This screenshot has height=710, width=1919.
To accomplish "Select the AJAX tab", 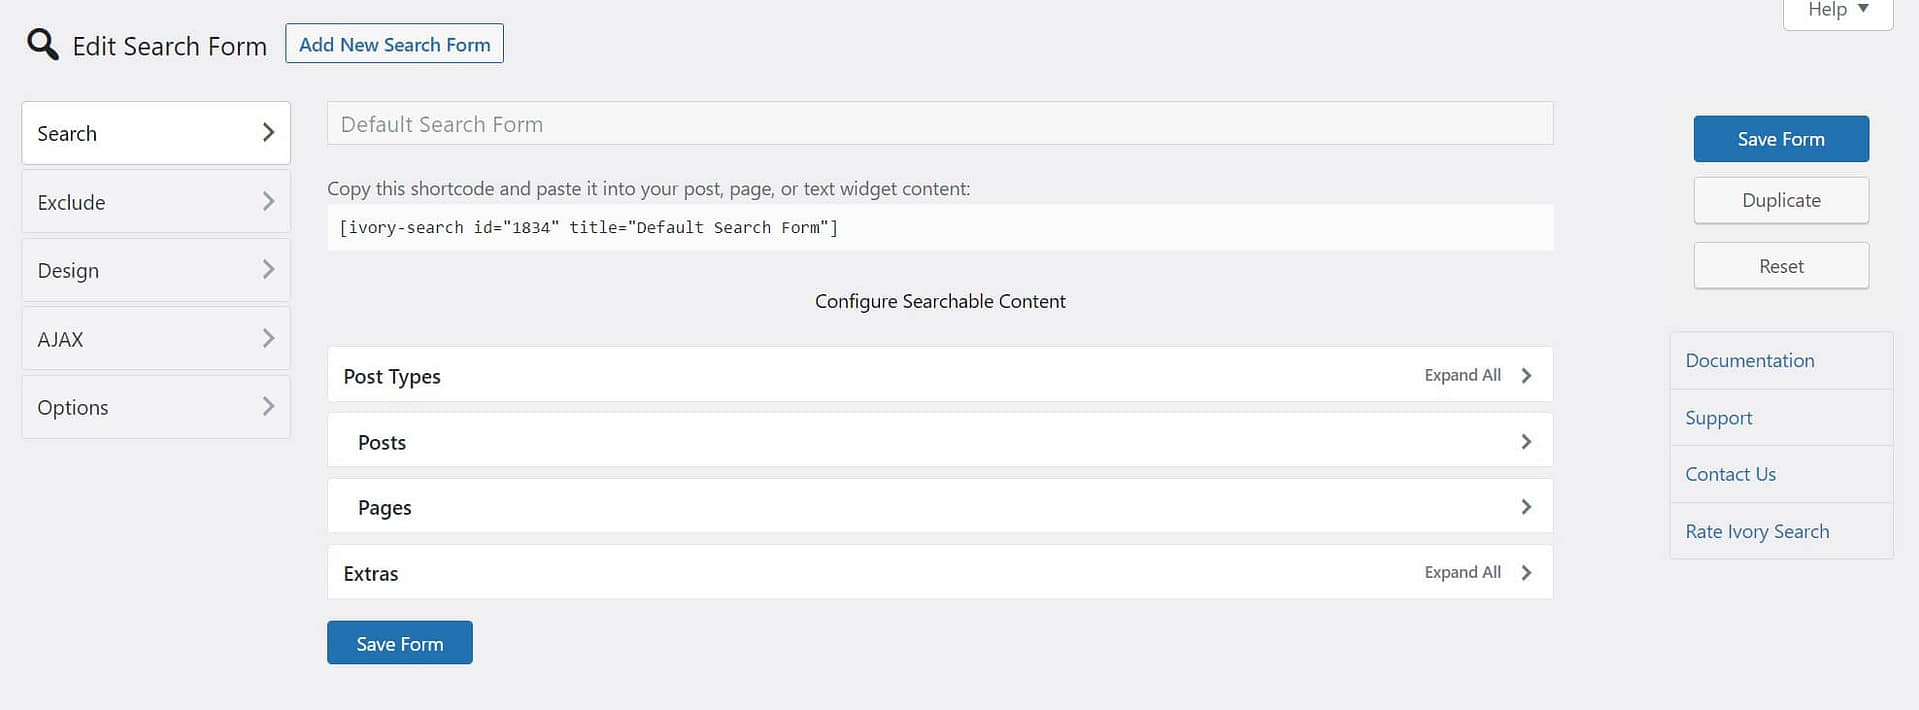I will pos(156,339).
